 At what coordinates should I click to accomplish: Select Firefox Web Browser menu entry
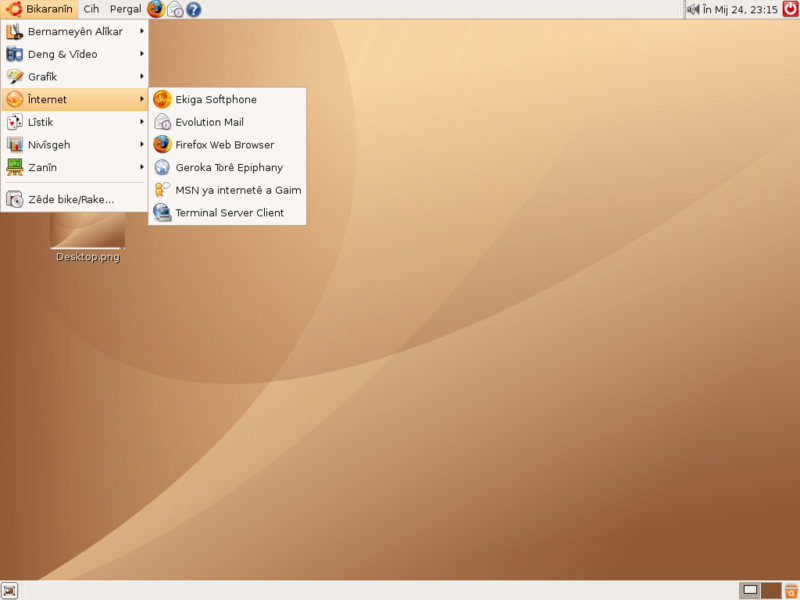228,145
